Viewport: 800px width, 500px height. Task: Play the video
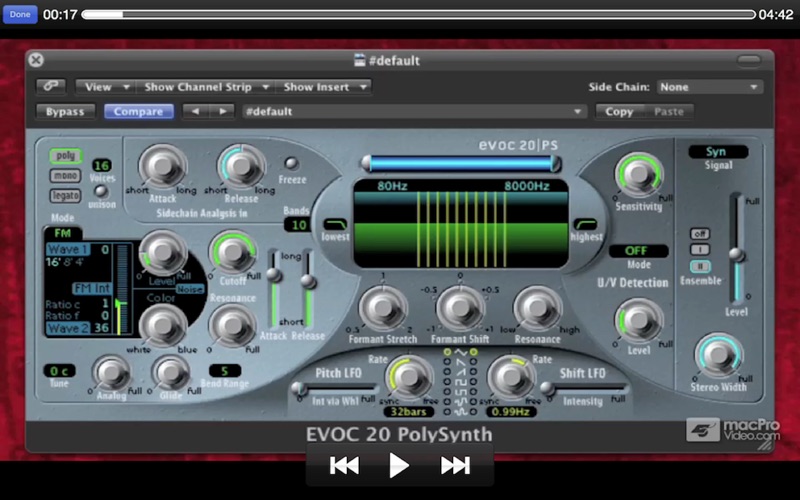(x=398, y=465)
